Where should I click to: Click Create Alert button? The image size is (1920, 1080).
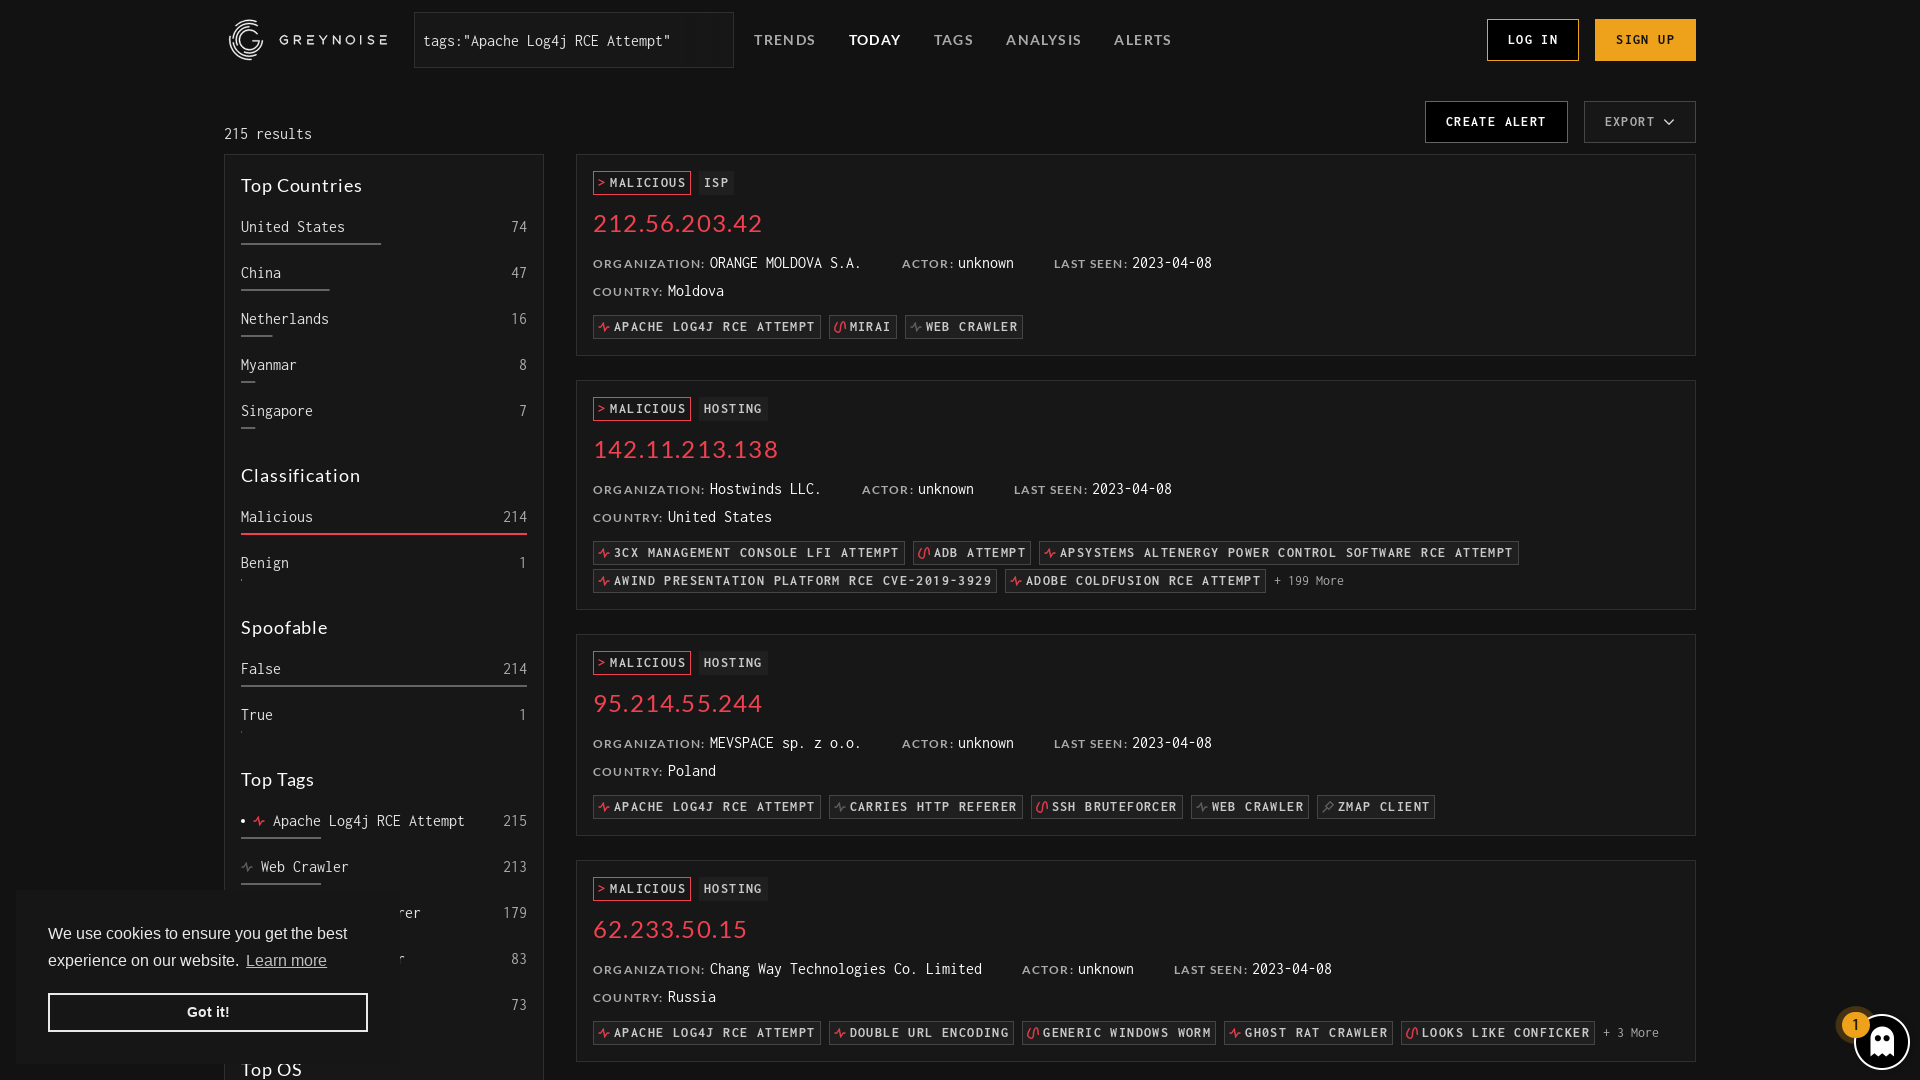click(1496, 122)
